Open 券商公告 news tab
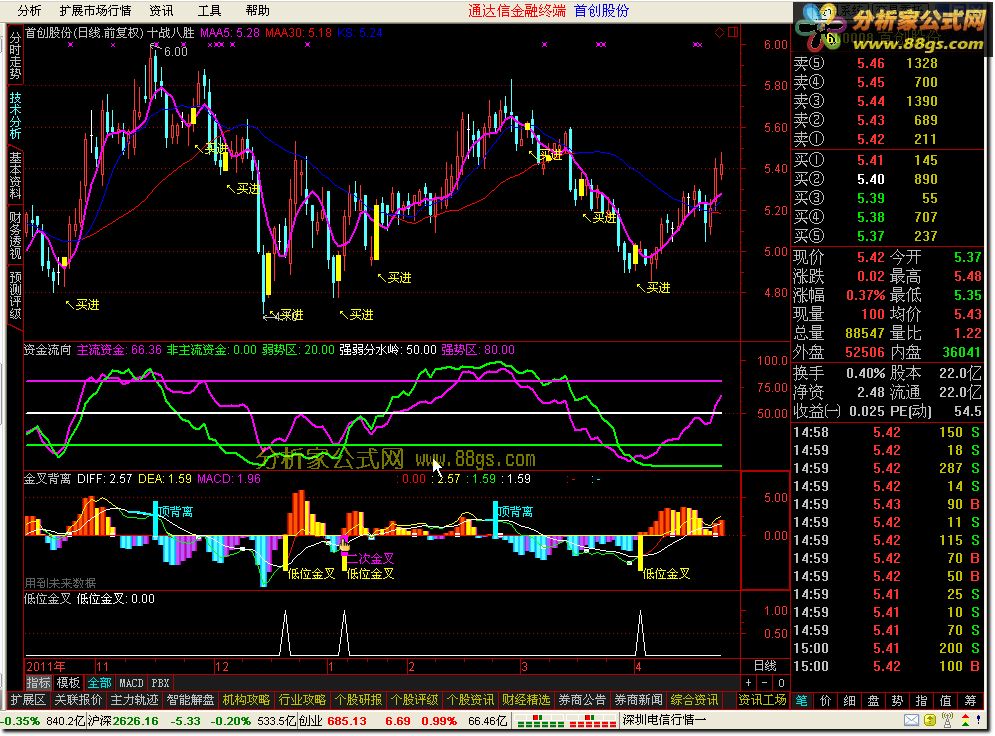Screen dimensions: 995x736 coord(582,700)
